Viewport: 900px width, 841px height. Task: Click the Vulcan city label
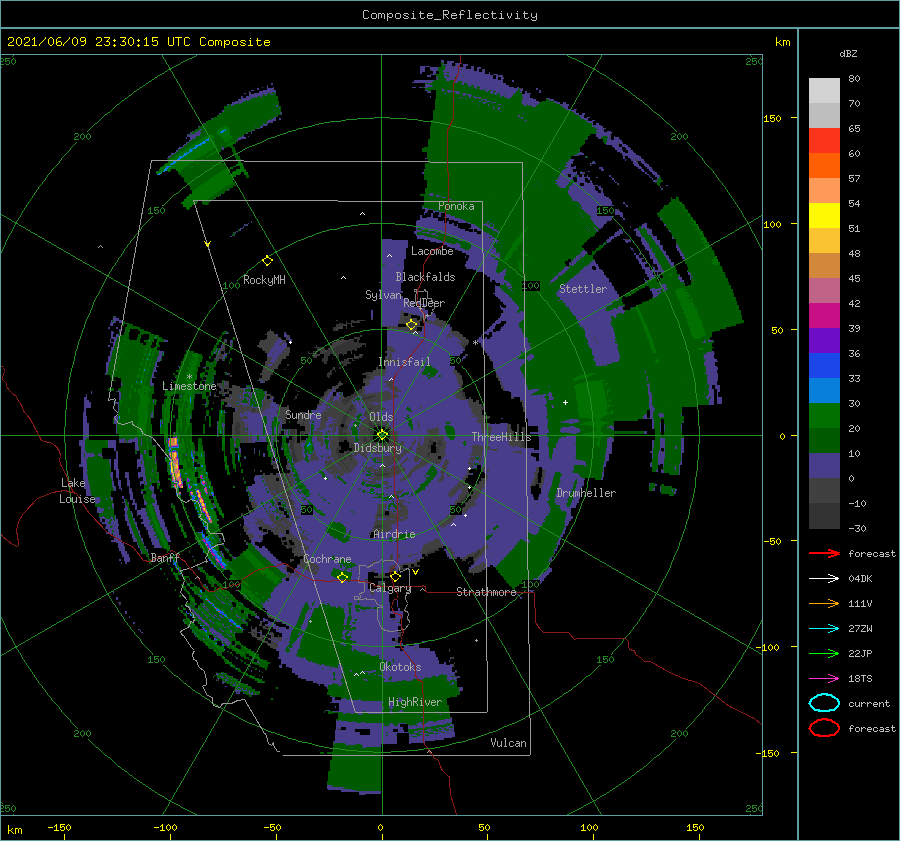[x=509, y=743]
